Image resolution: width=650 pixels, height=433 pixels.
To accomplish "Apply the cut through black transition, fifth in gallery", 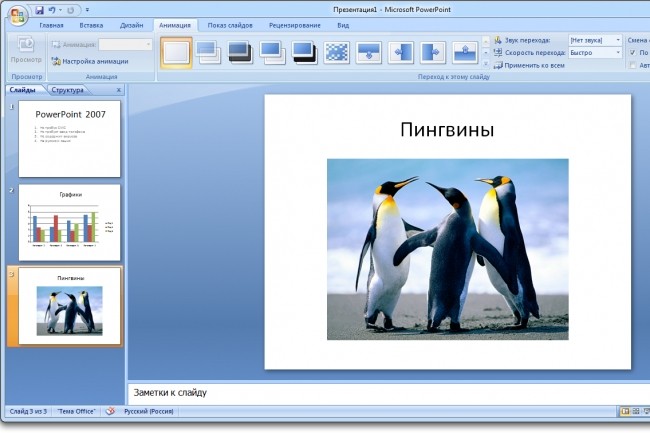I will click(x=304, y=53).
